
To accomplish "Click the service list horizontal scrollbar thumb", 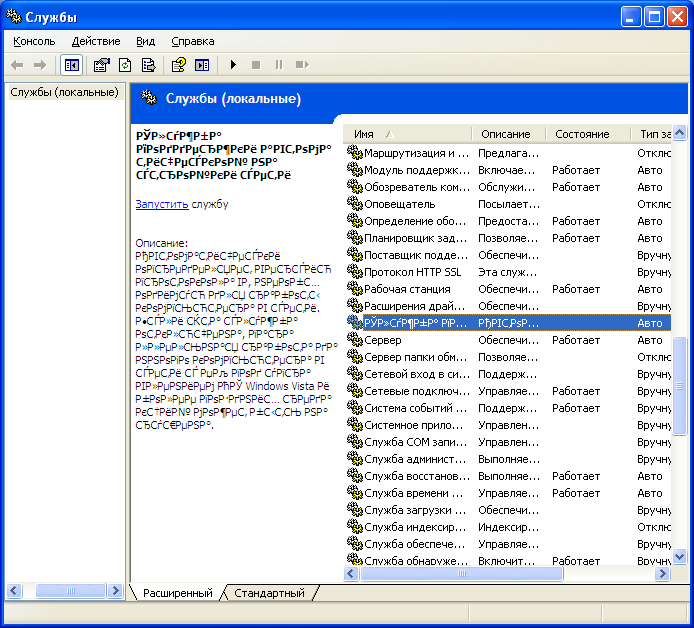I will (x=462, y=574).
